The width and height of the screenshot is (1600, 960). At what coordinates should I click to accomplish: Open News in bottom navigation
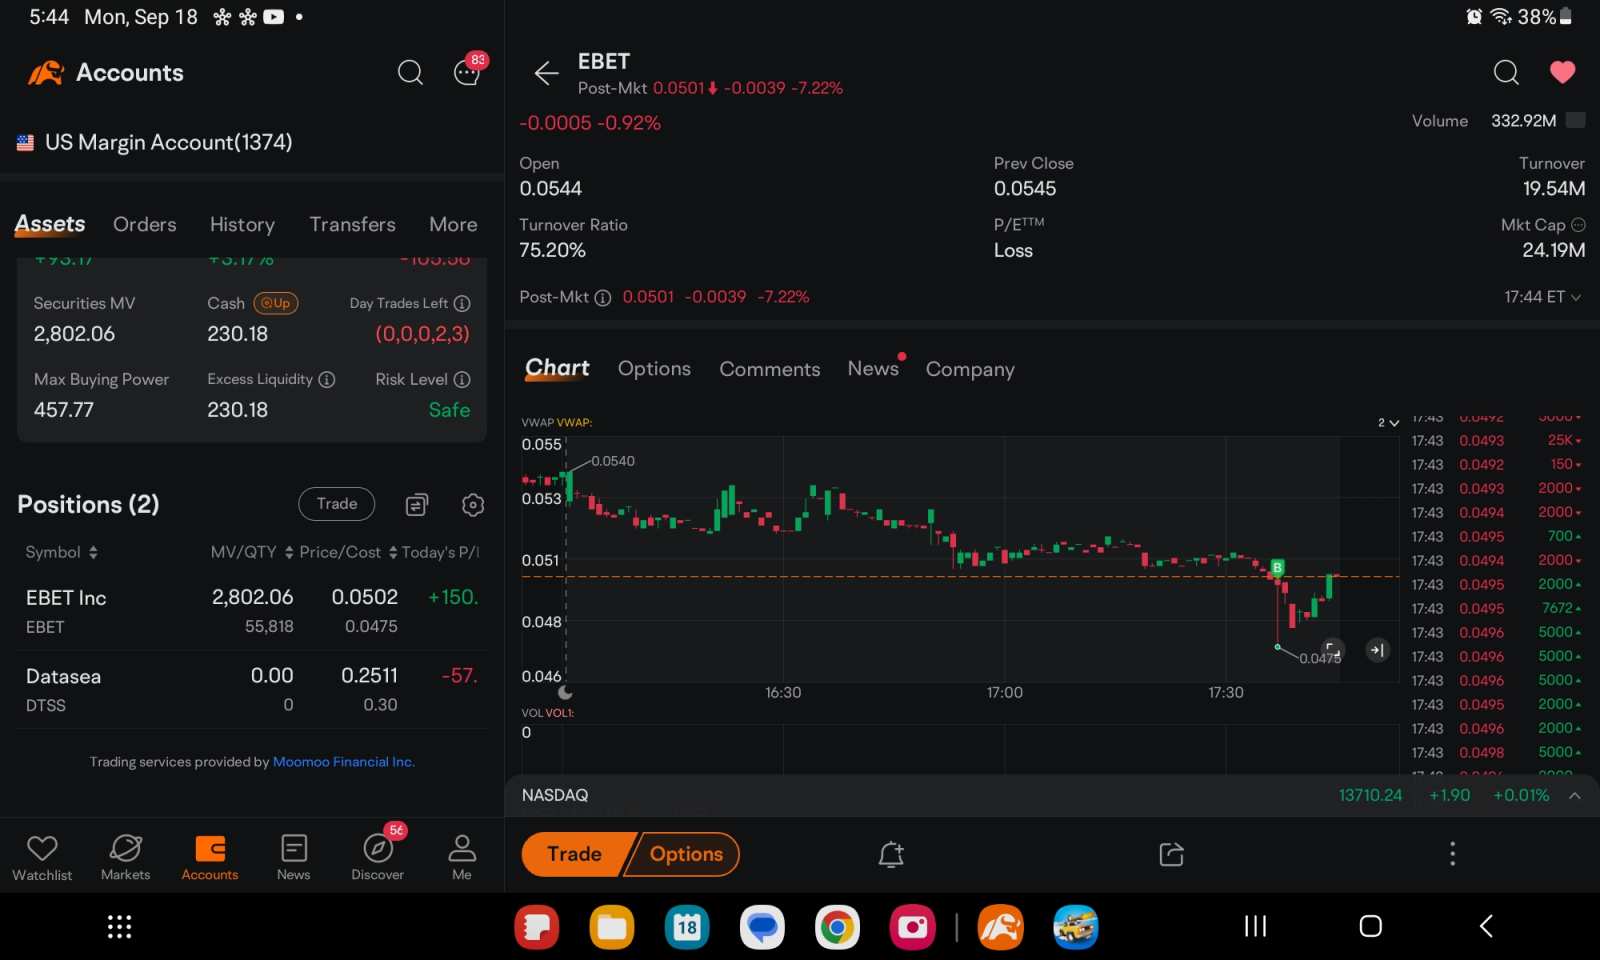[294, 857]
